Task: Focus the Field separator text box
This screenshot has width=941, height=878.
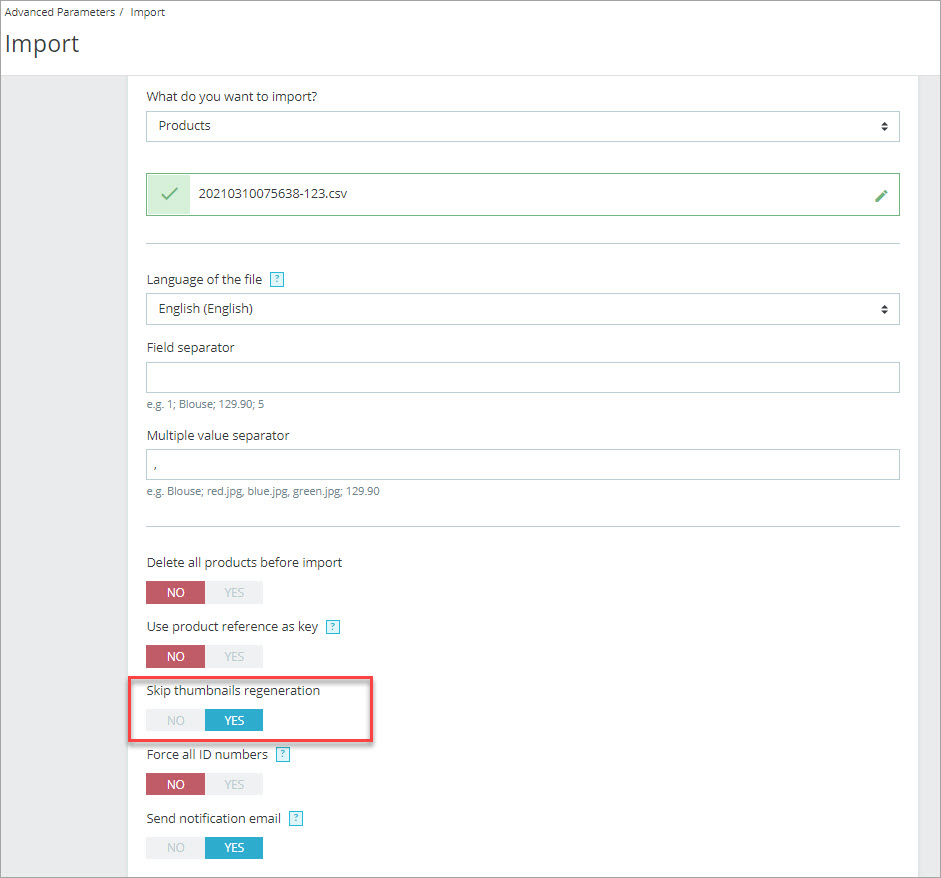Action: (x=522, y=377)
